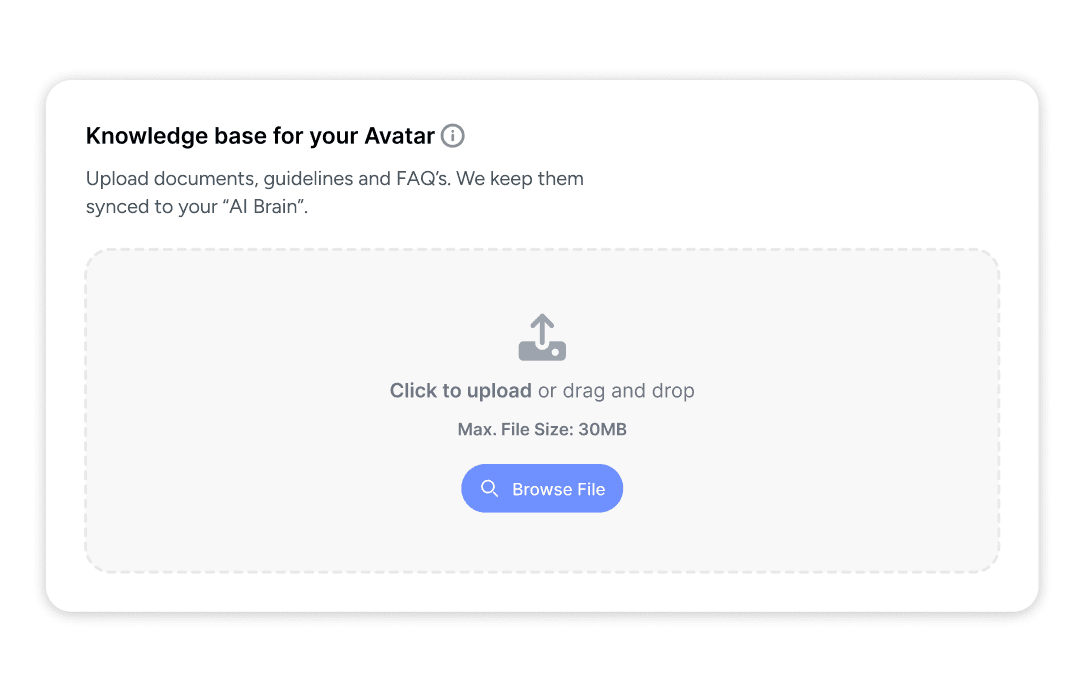Click the "Max. File Size: 30MB" note

pos(542,429)
